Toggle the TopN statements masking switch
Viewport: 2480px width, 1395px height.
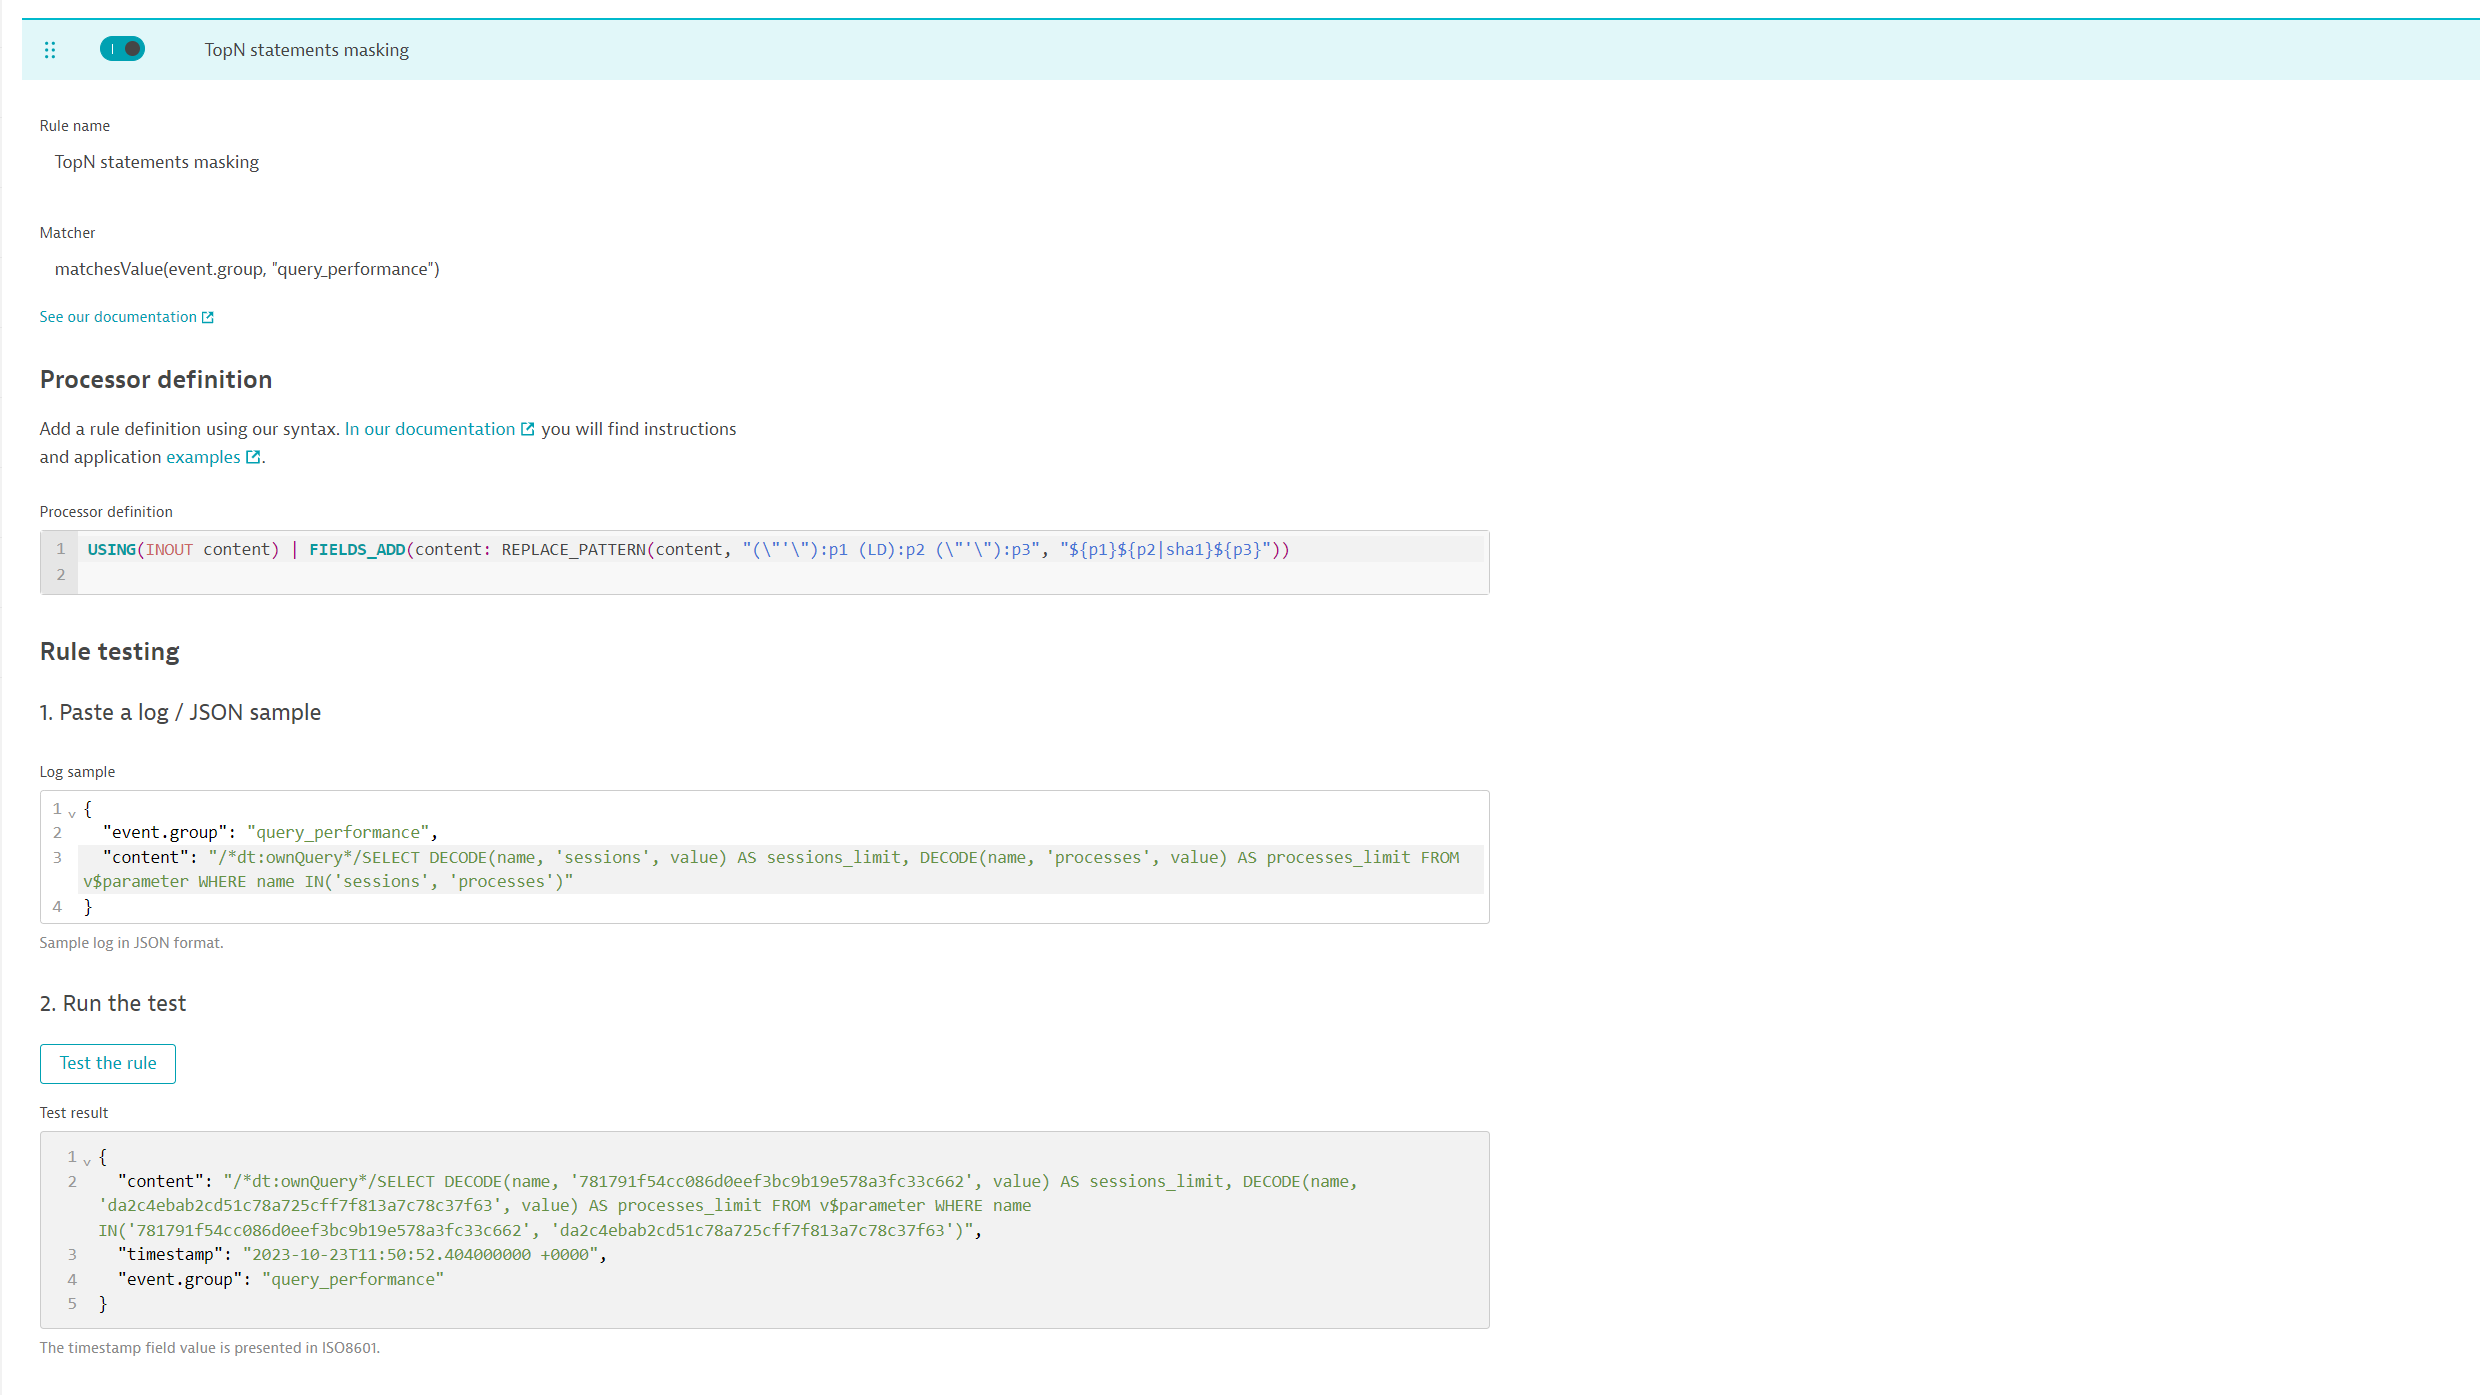coord(122,49)
